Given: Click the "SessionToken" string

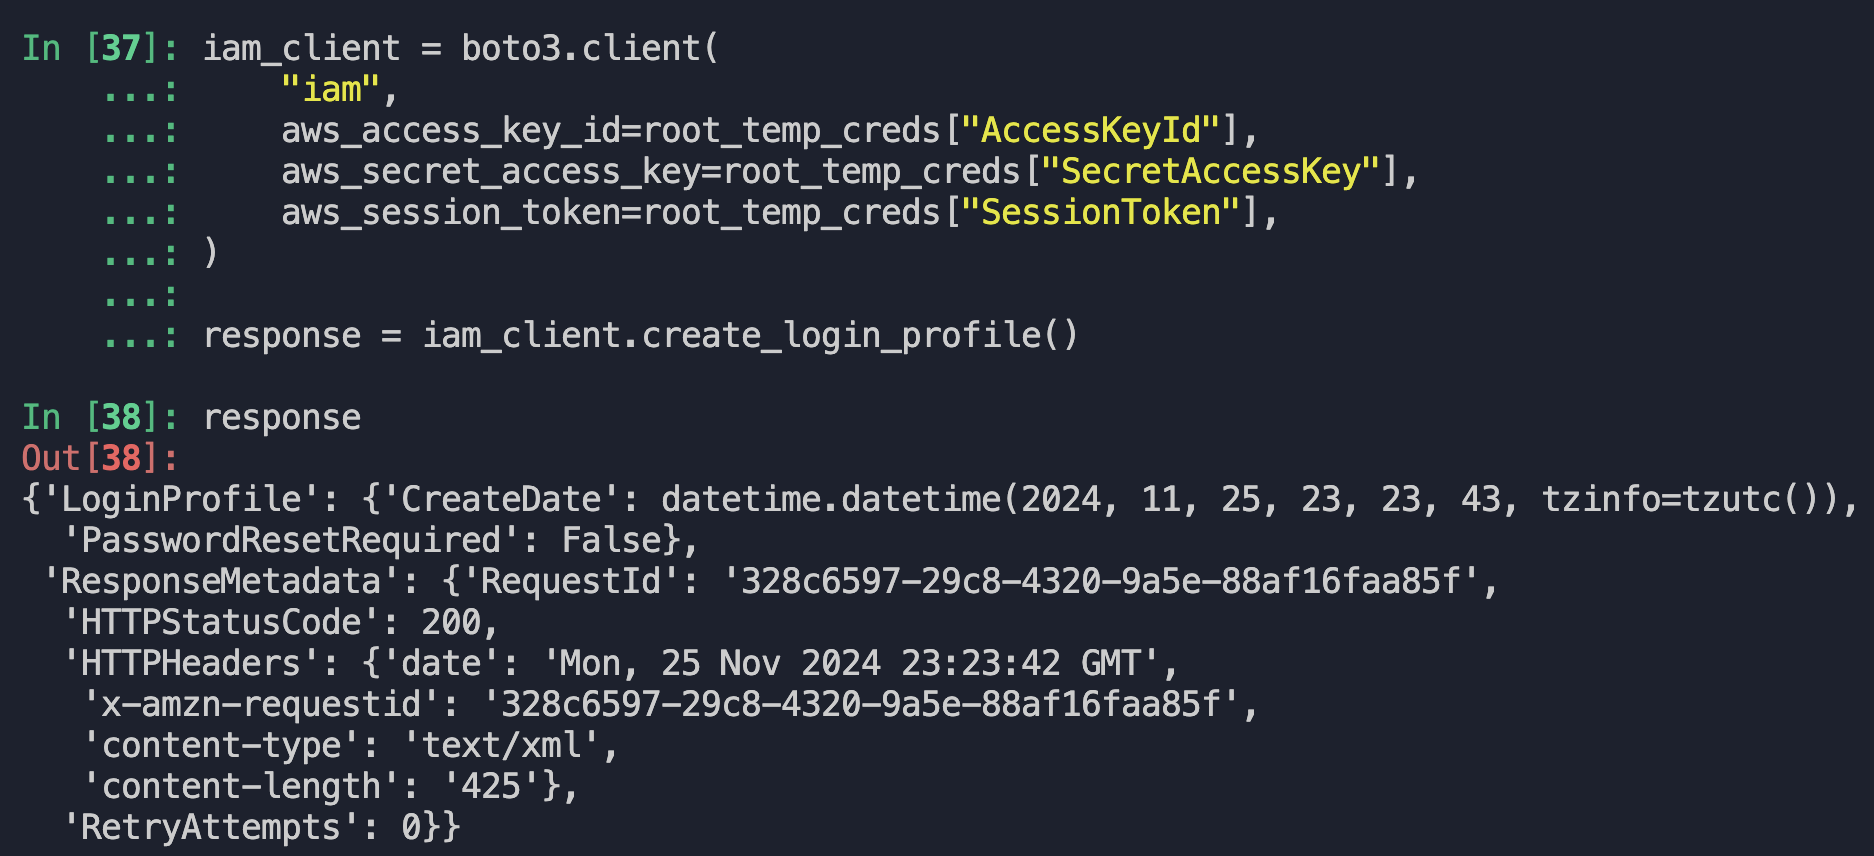Looking at the screenshot, I should tap(1101, 212).
